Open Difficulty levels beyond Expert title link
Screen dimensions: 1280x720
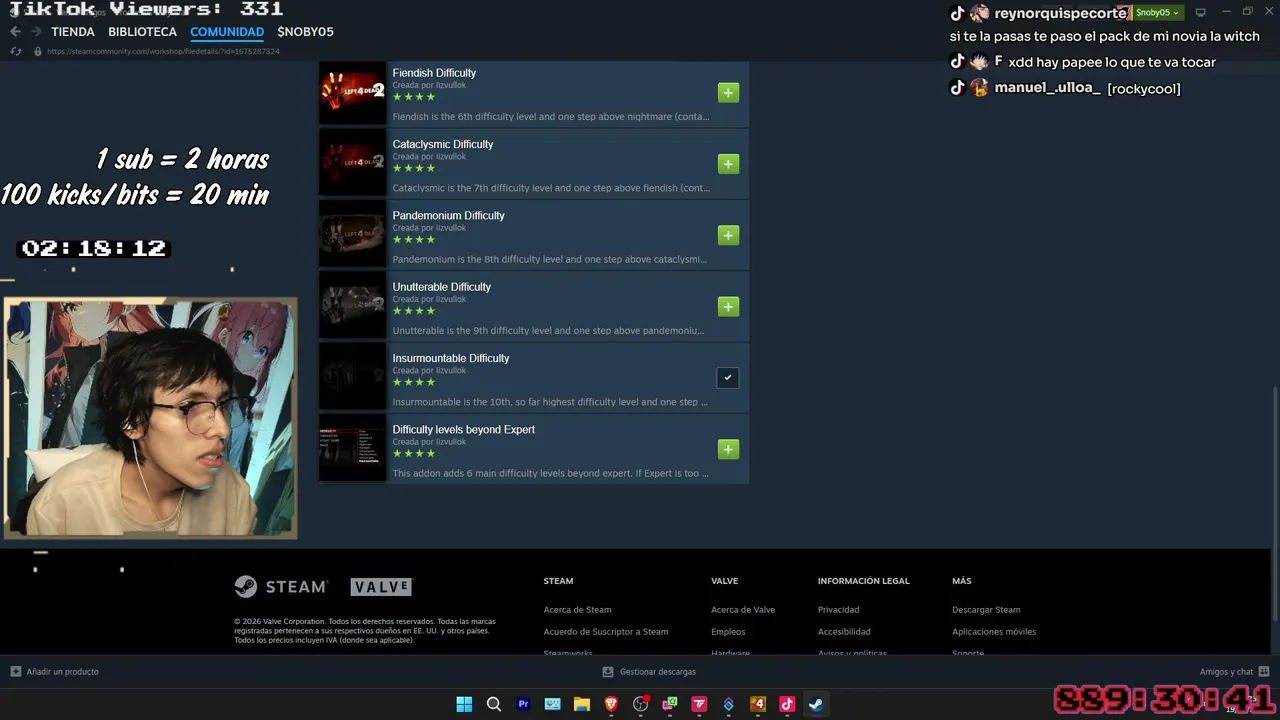[x=463, y=429]
